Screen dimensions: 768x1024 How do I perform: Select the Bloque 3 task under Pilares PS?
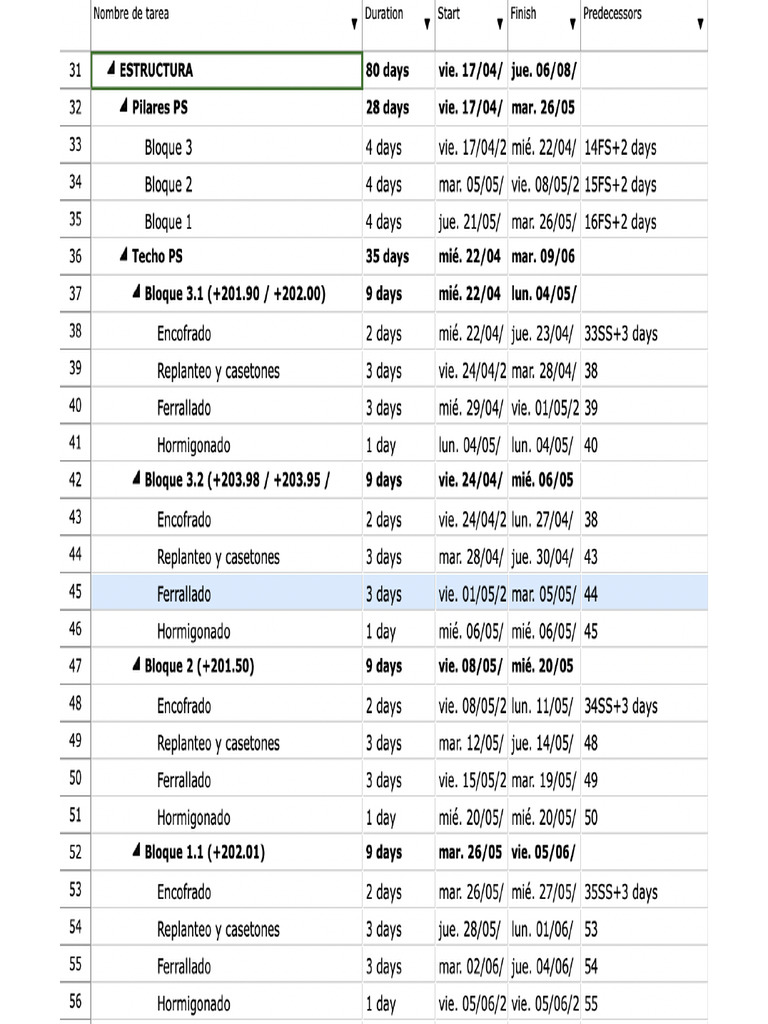point(168,147)
